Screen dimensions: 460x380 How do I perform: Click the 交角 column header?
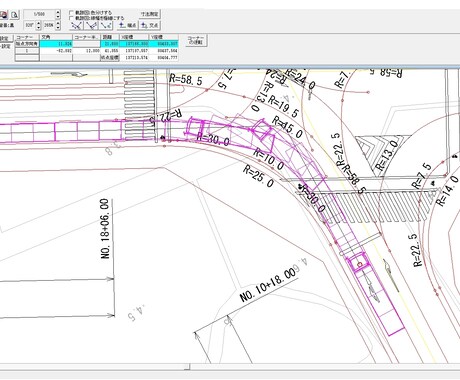(x=56, y=37)
